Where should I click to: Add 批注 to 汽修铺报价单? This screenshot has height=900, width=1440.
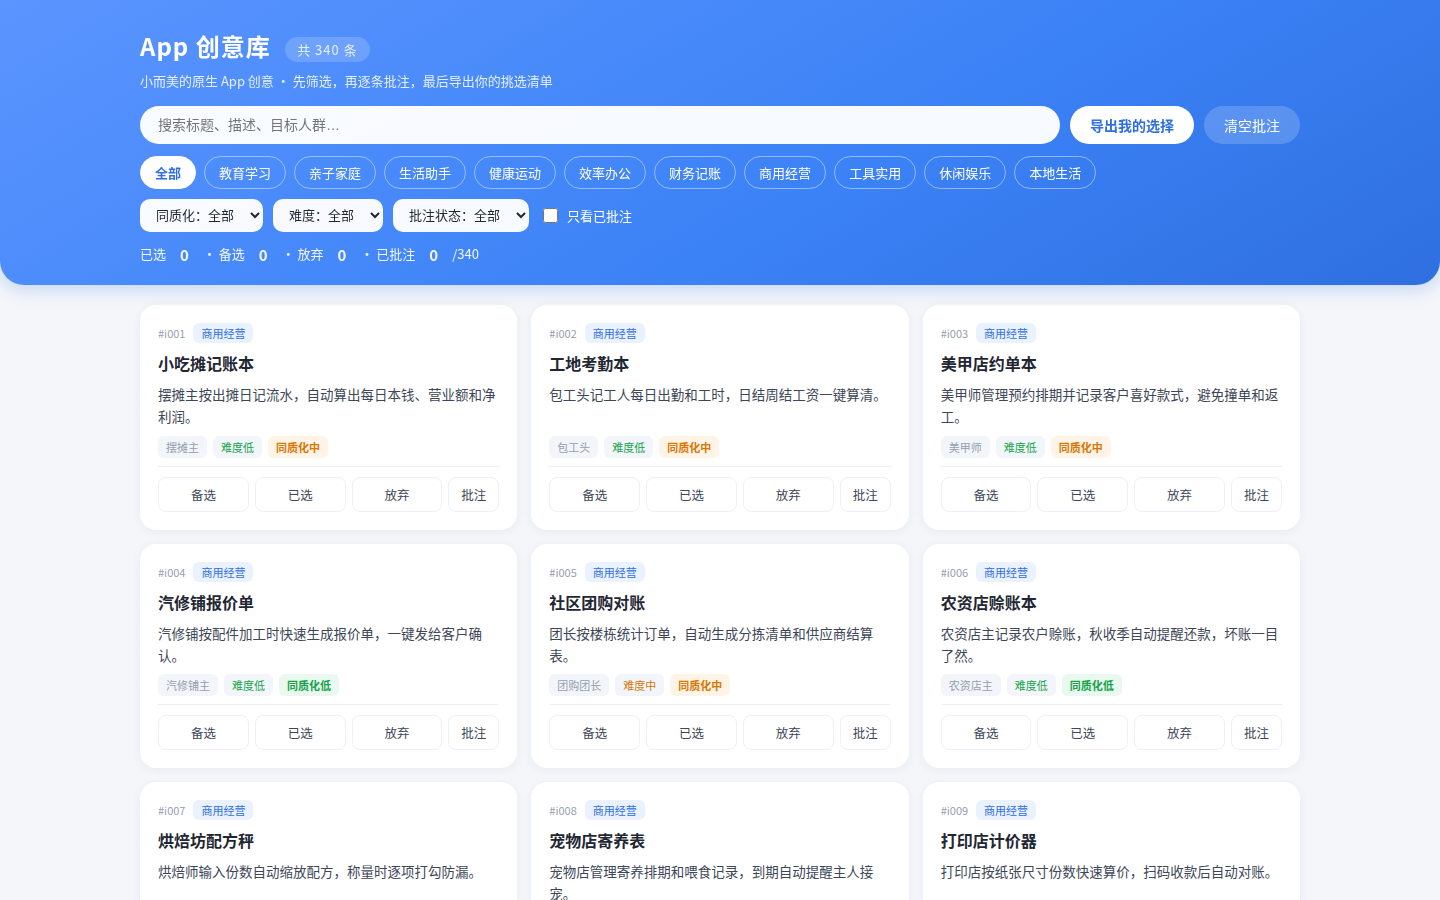point(474,733)
